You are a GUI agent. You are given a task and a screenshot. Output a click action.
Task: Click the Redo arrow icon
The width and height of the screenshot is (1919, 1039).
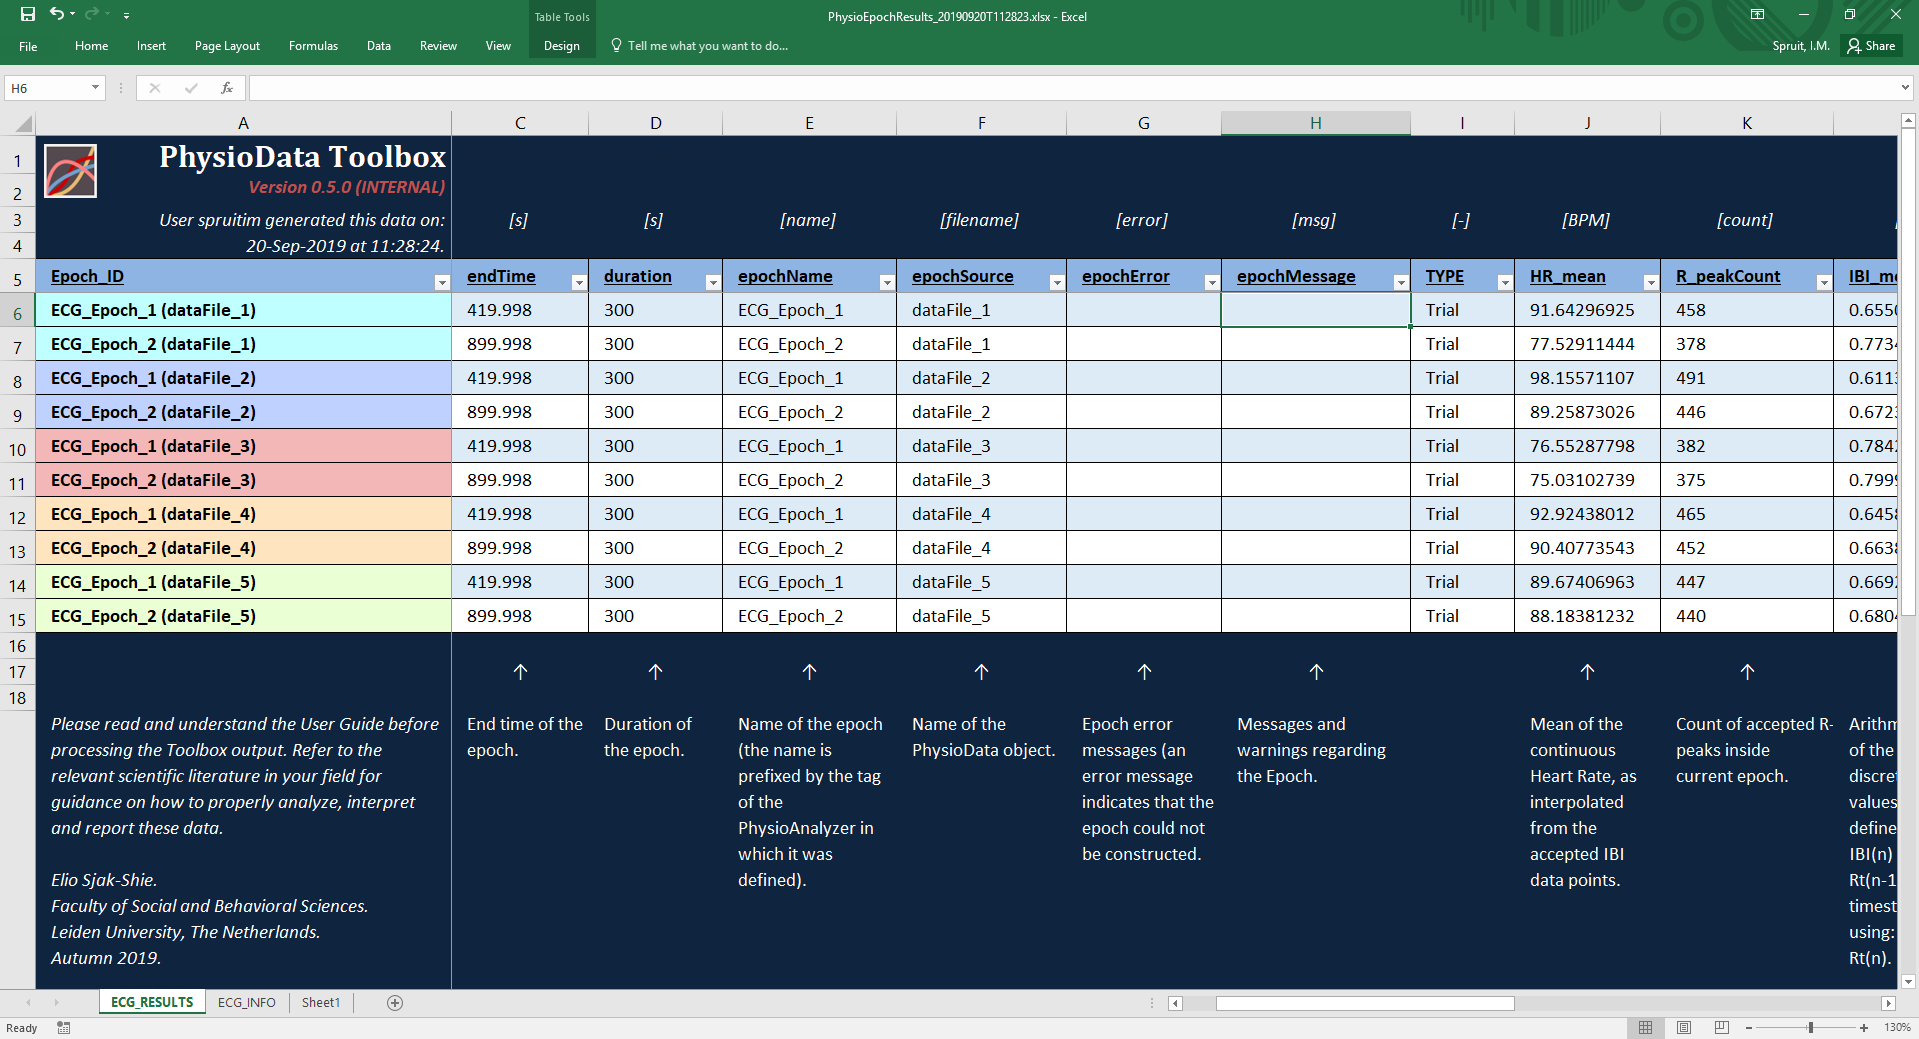point(92,14)
